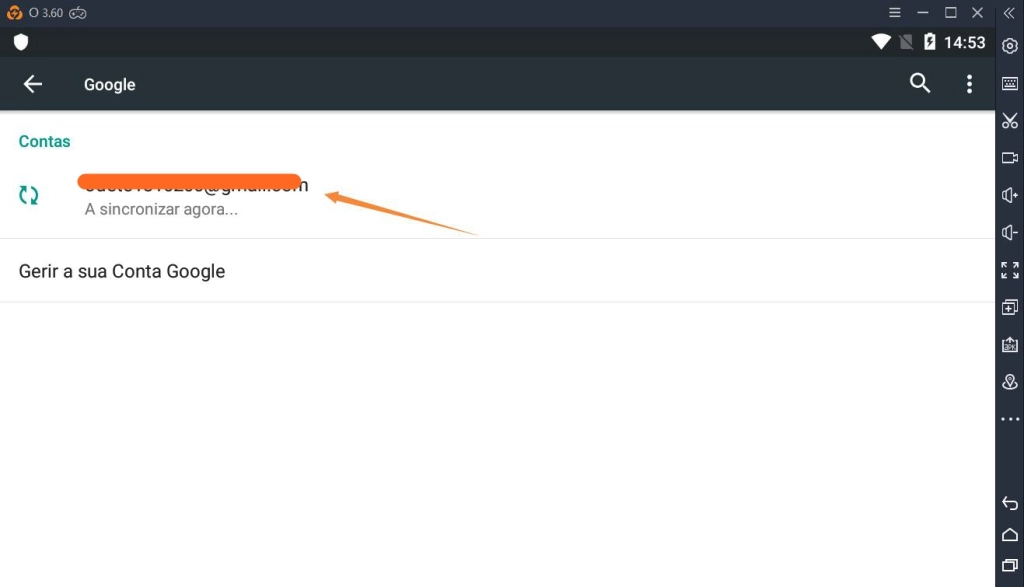The width and height of the screenshot is (1024, 587).
Task: Collapse the sidebar with double chevron
Action: tap(1009, 13)
